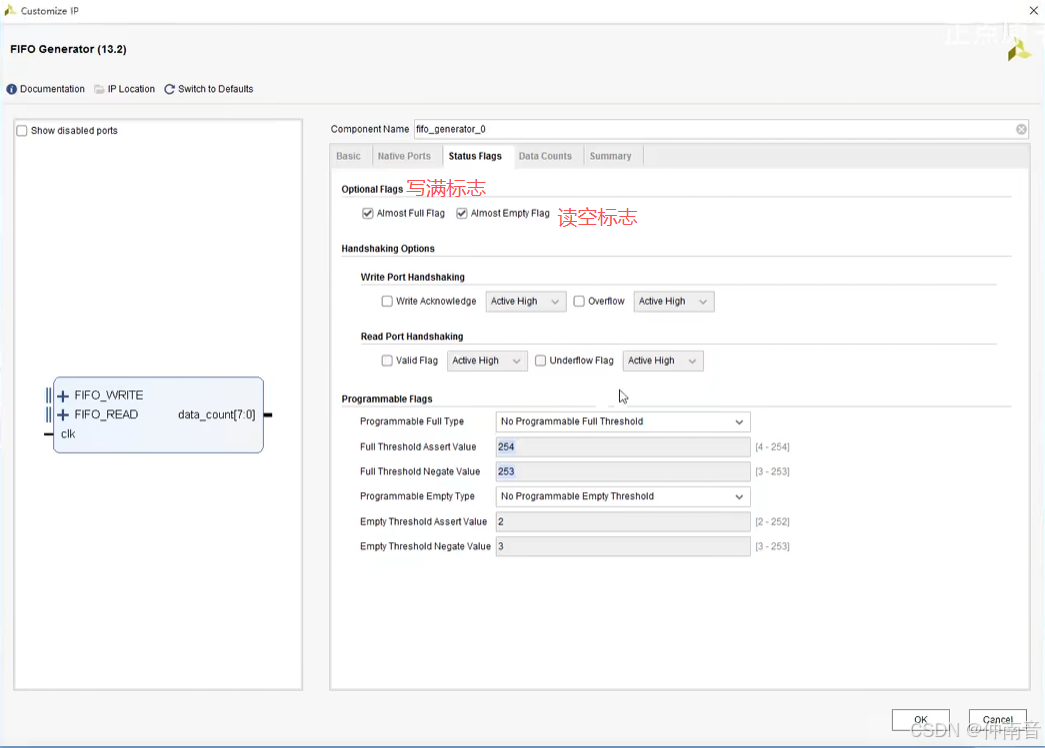Close the Customize IP window
The width and height of the screenshot is (1045, 748).
point(1034,11)
